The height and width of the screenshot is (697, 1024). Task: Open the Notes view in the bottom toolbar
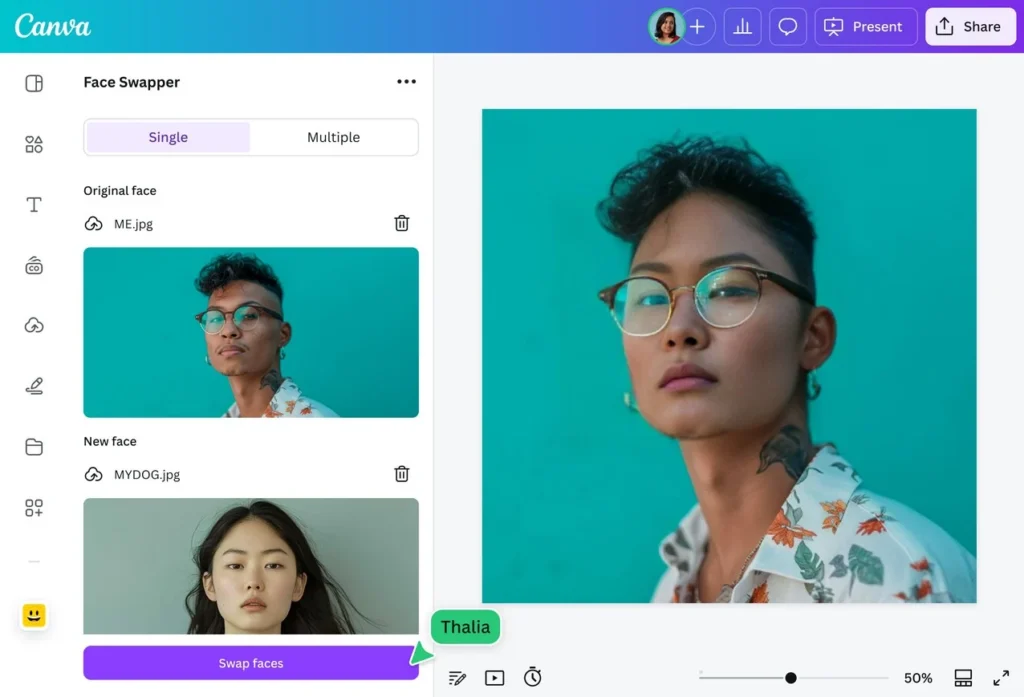[457, 678]
